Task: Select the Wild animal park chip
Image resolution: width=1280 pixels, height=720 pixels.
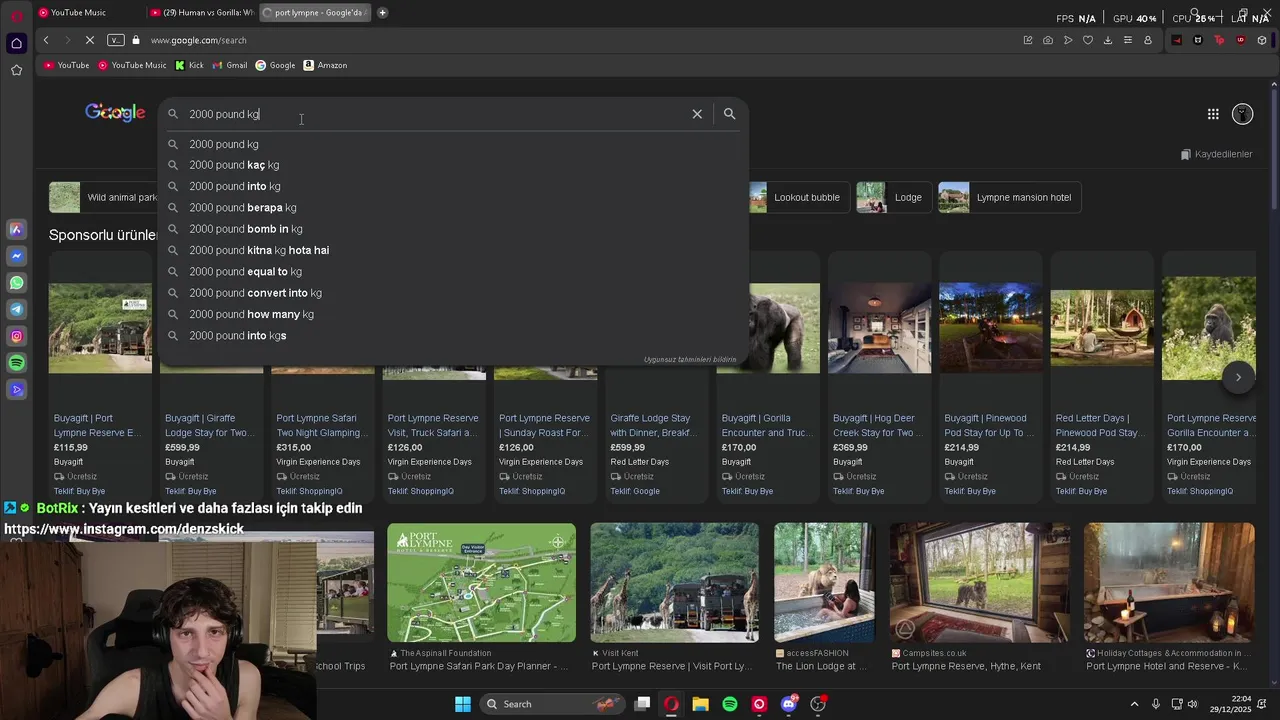Action: [x=103, y=197]
